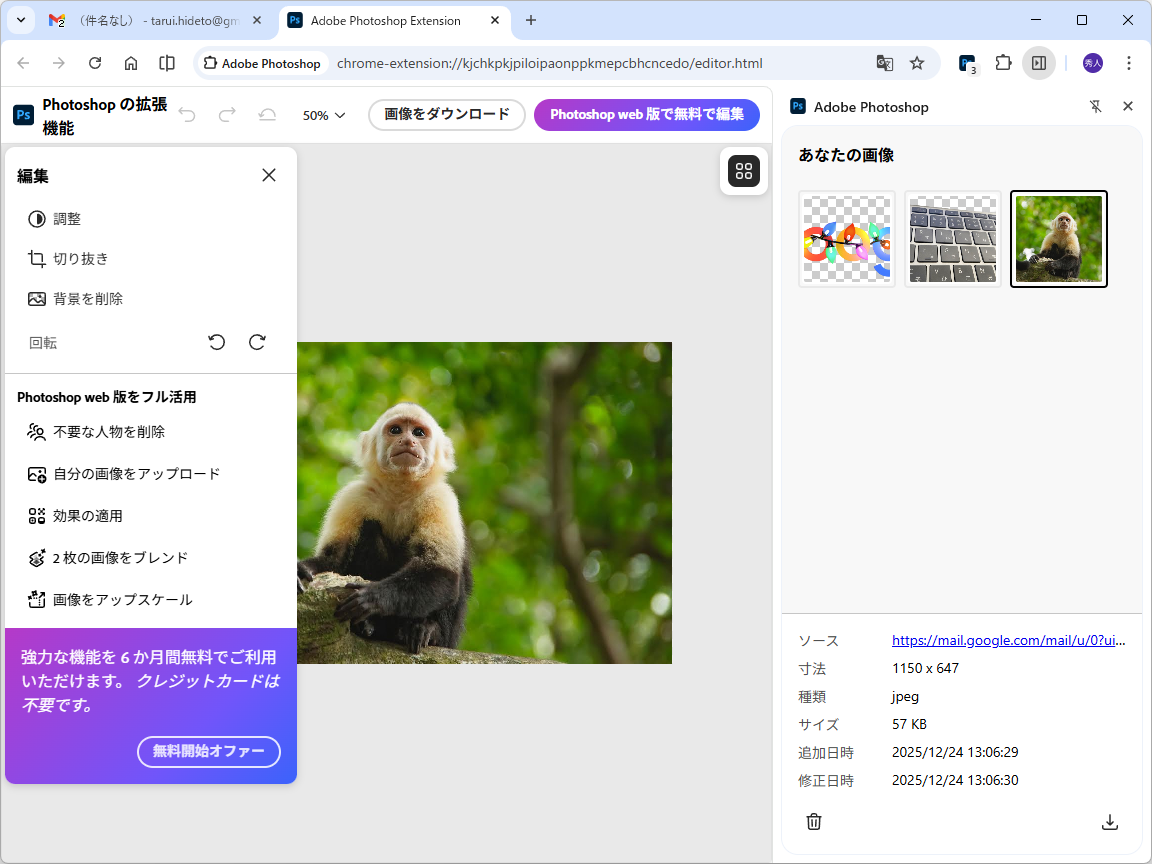Rotate the image counterclockwise
Screen dimensions: 1152x864
[217, 342]
